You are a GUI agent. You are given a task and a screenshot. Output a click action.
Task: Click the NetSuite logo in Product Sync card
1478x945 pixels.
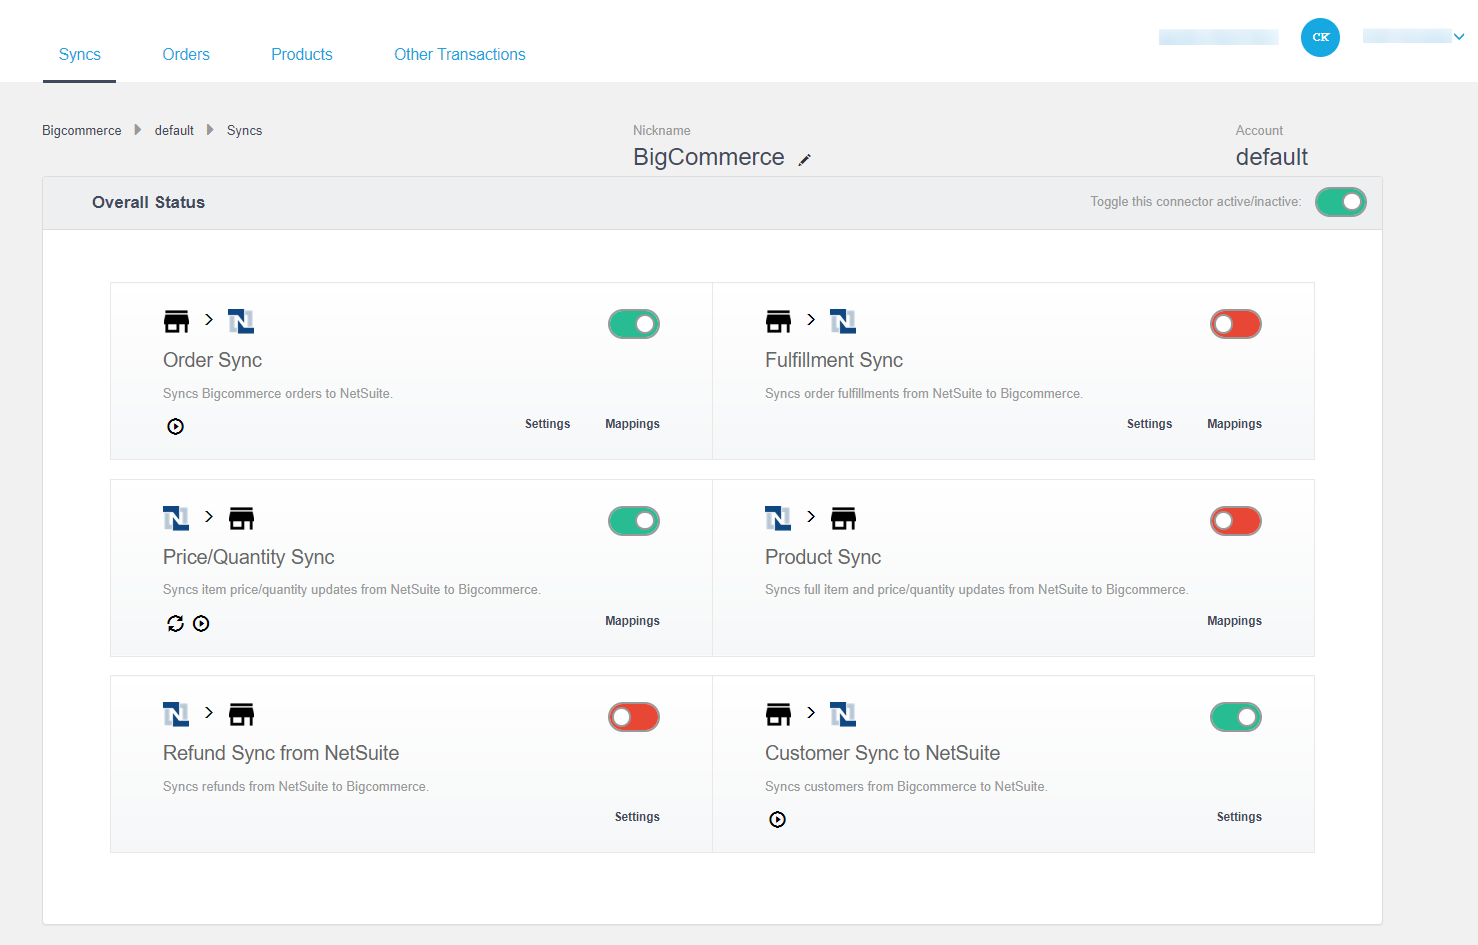tap(778, 518)
